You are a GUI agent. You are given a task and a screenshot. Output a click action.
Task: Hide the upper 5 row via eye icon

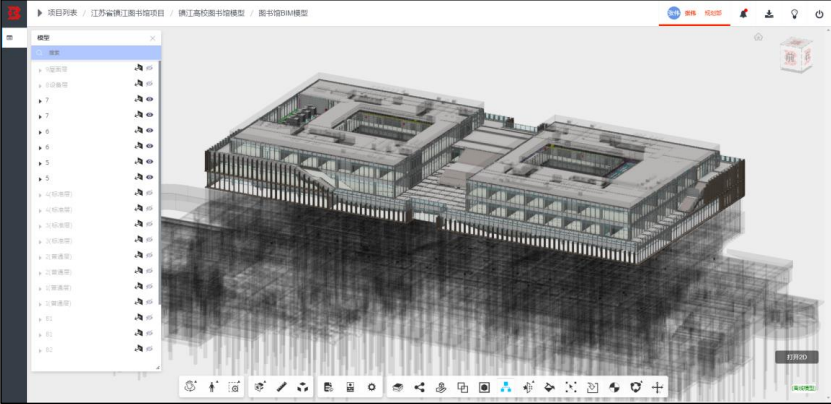coord(150,161)
